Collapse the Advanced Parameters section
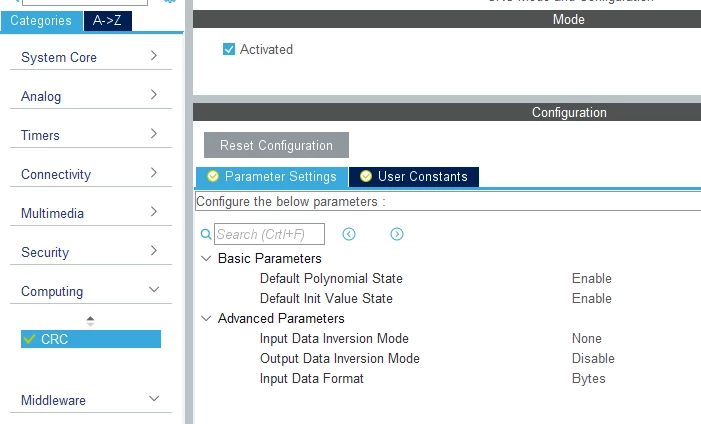The width and height of the screenshot is (701, 424). (x=206, y=318)
